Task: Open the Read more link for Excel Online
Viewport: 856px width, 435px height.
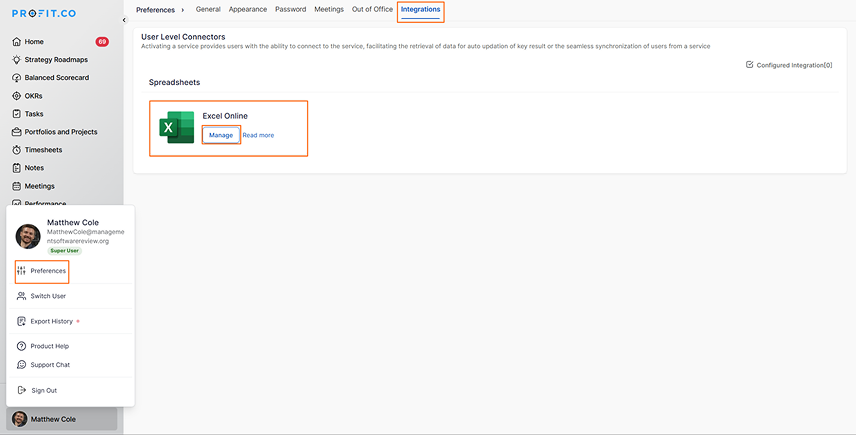Action: click(258, 135)
